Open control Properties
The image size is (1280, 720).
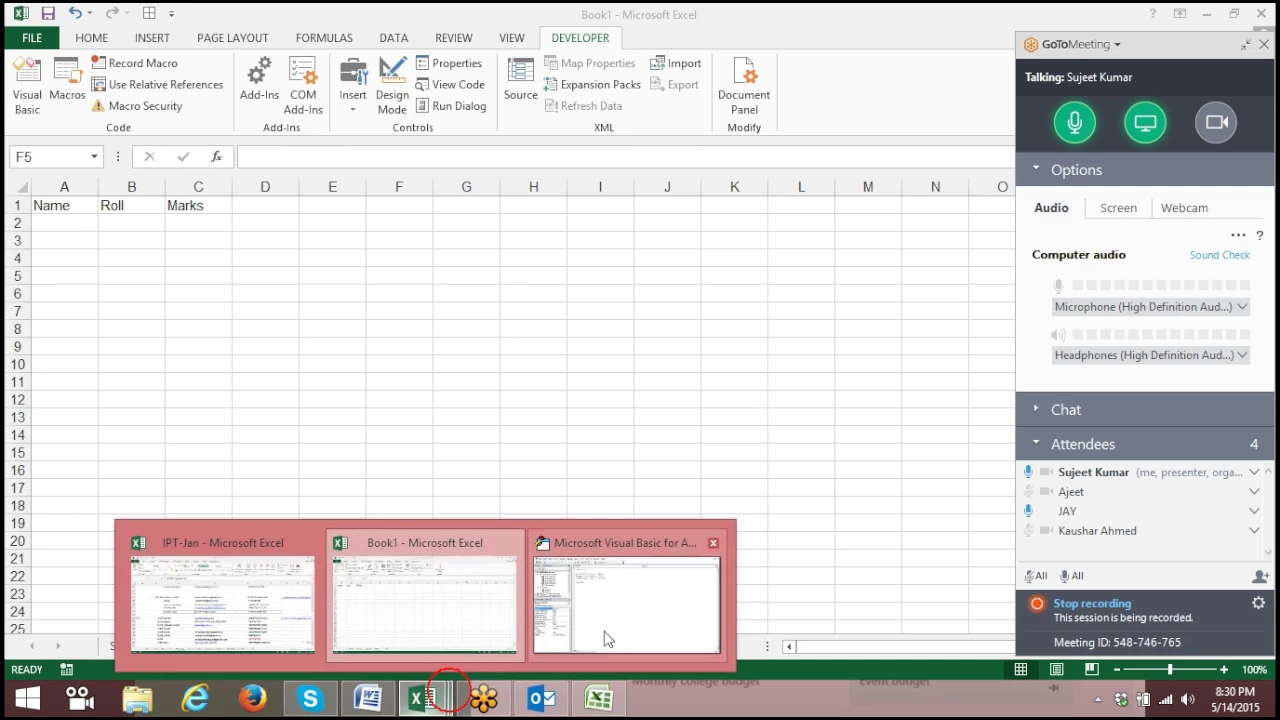click(449, 63)
